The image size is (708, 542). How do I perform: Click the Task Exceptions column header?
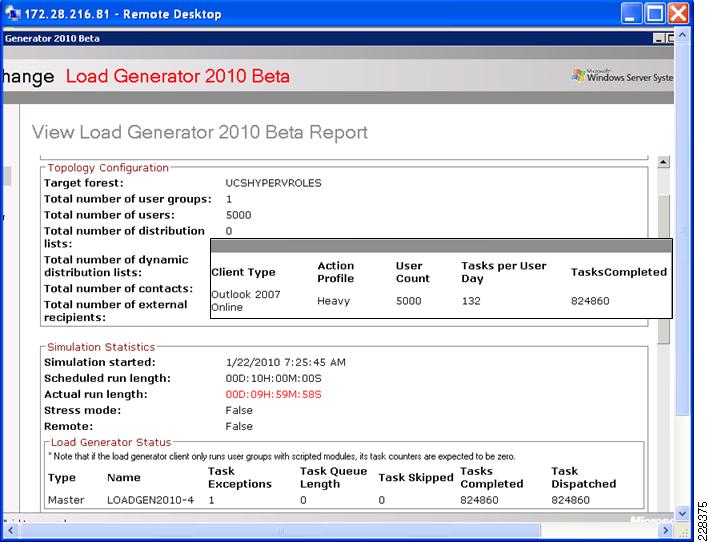click(240, 478)
